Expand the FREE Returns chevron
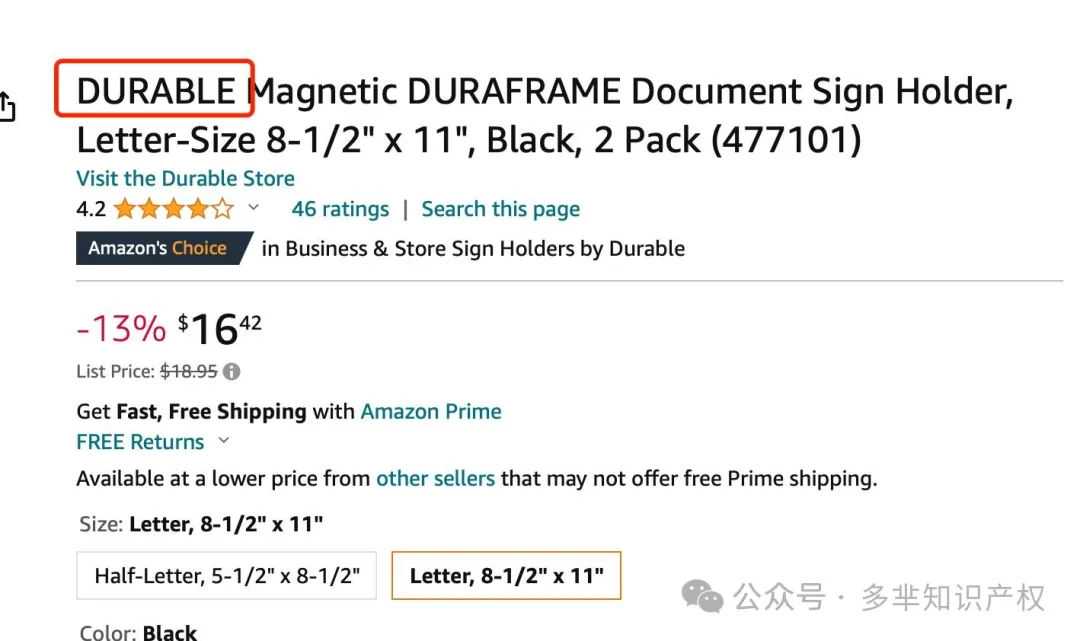 (x=223, y=441)
